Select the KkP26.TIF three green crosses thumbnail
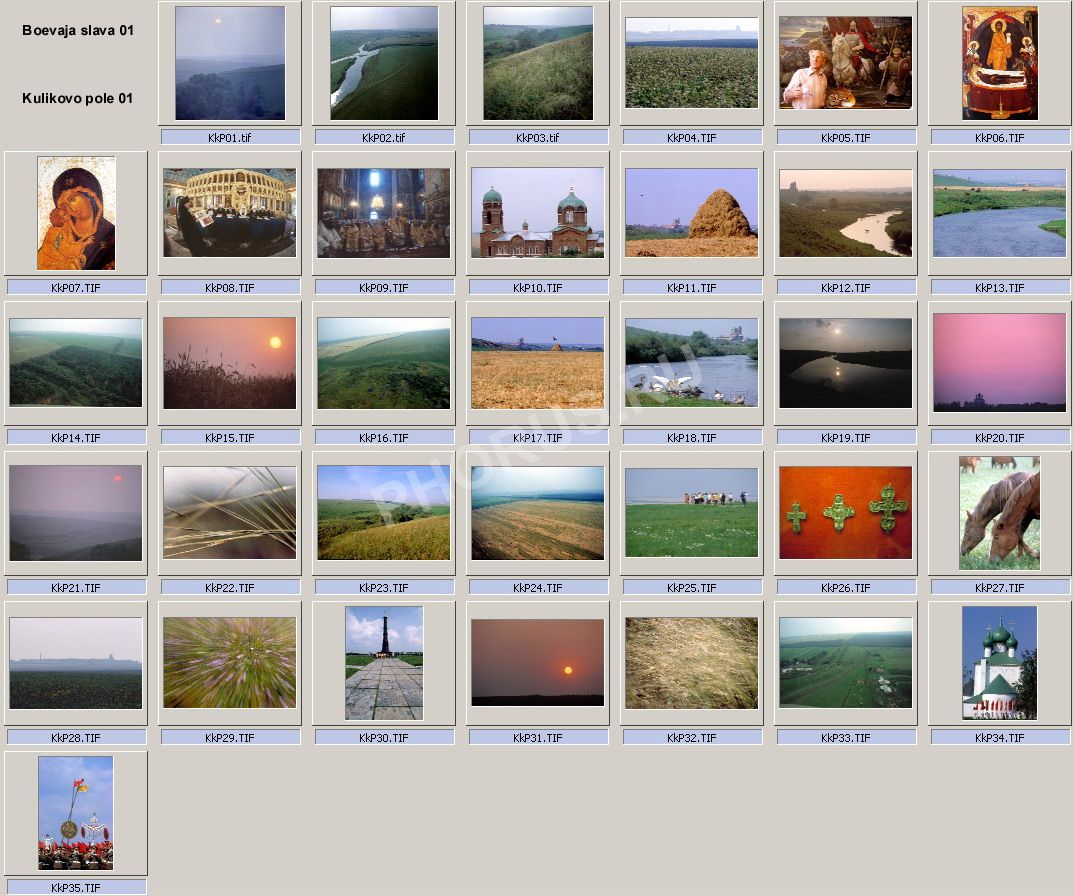The height and width of the screenshot is (896, 1074). click(846, 513)
